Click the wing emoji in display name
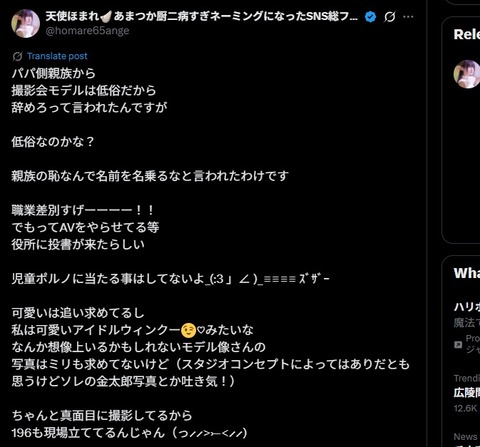Image resolution: width=480 pixels, height=447 pixels. [106, 16]
